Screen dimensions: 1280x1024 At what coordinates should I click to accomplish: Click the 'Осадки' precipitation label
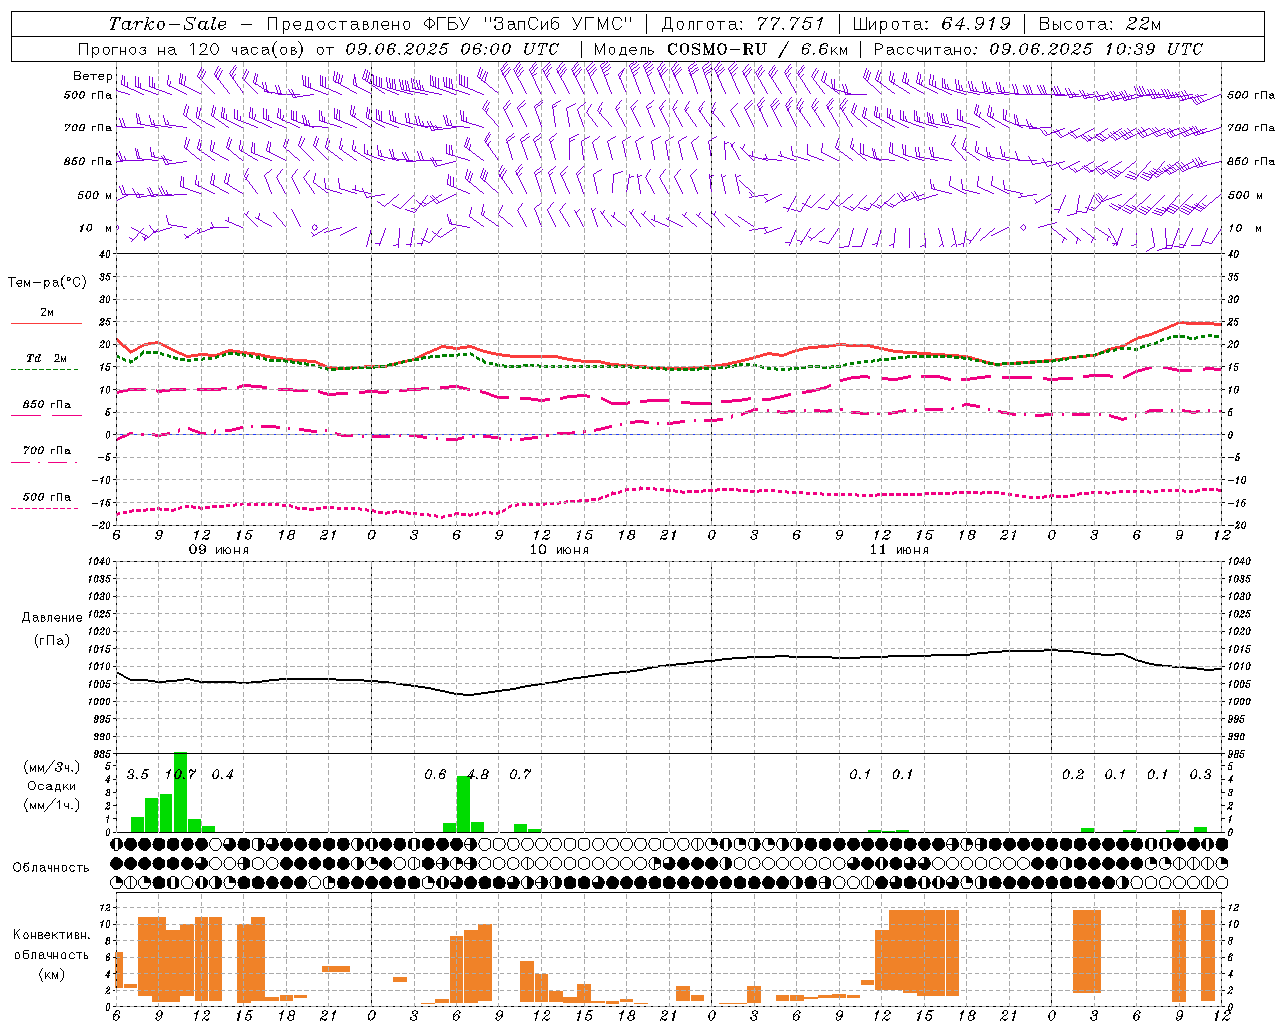[52, 786]
